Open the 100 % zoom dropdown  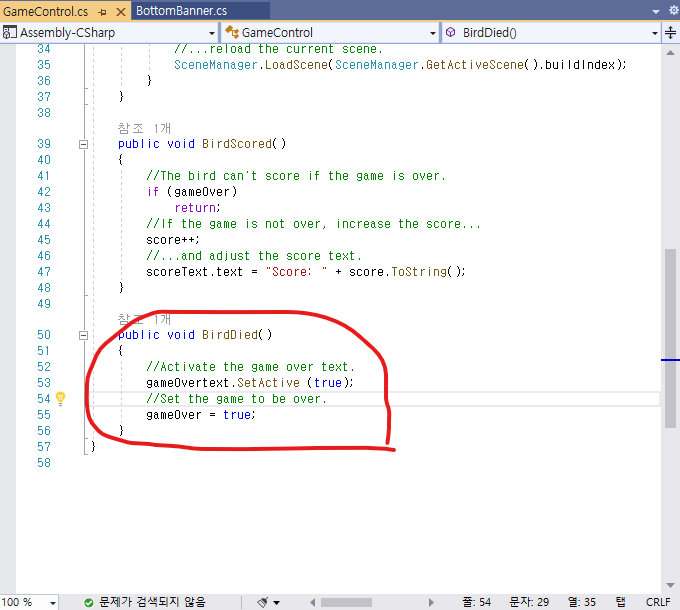(52, 603)
